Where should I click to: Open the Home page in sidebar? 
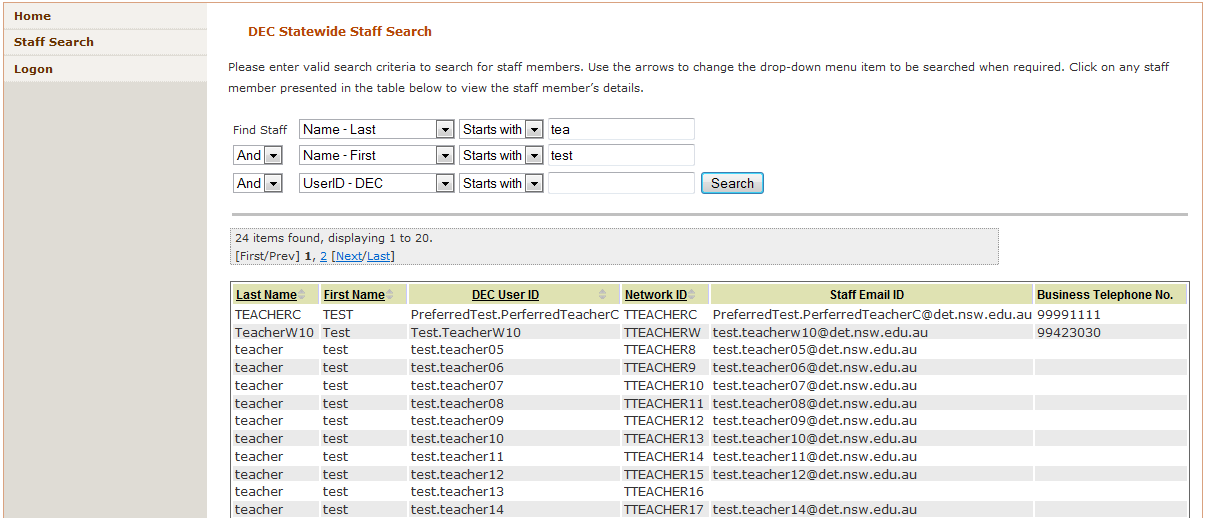[x=32, y=16]
